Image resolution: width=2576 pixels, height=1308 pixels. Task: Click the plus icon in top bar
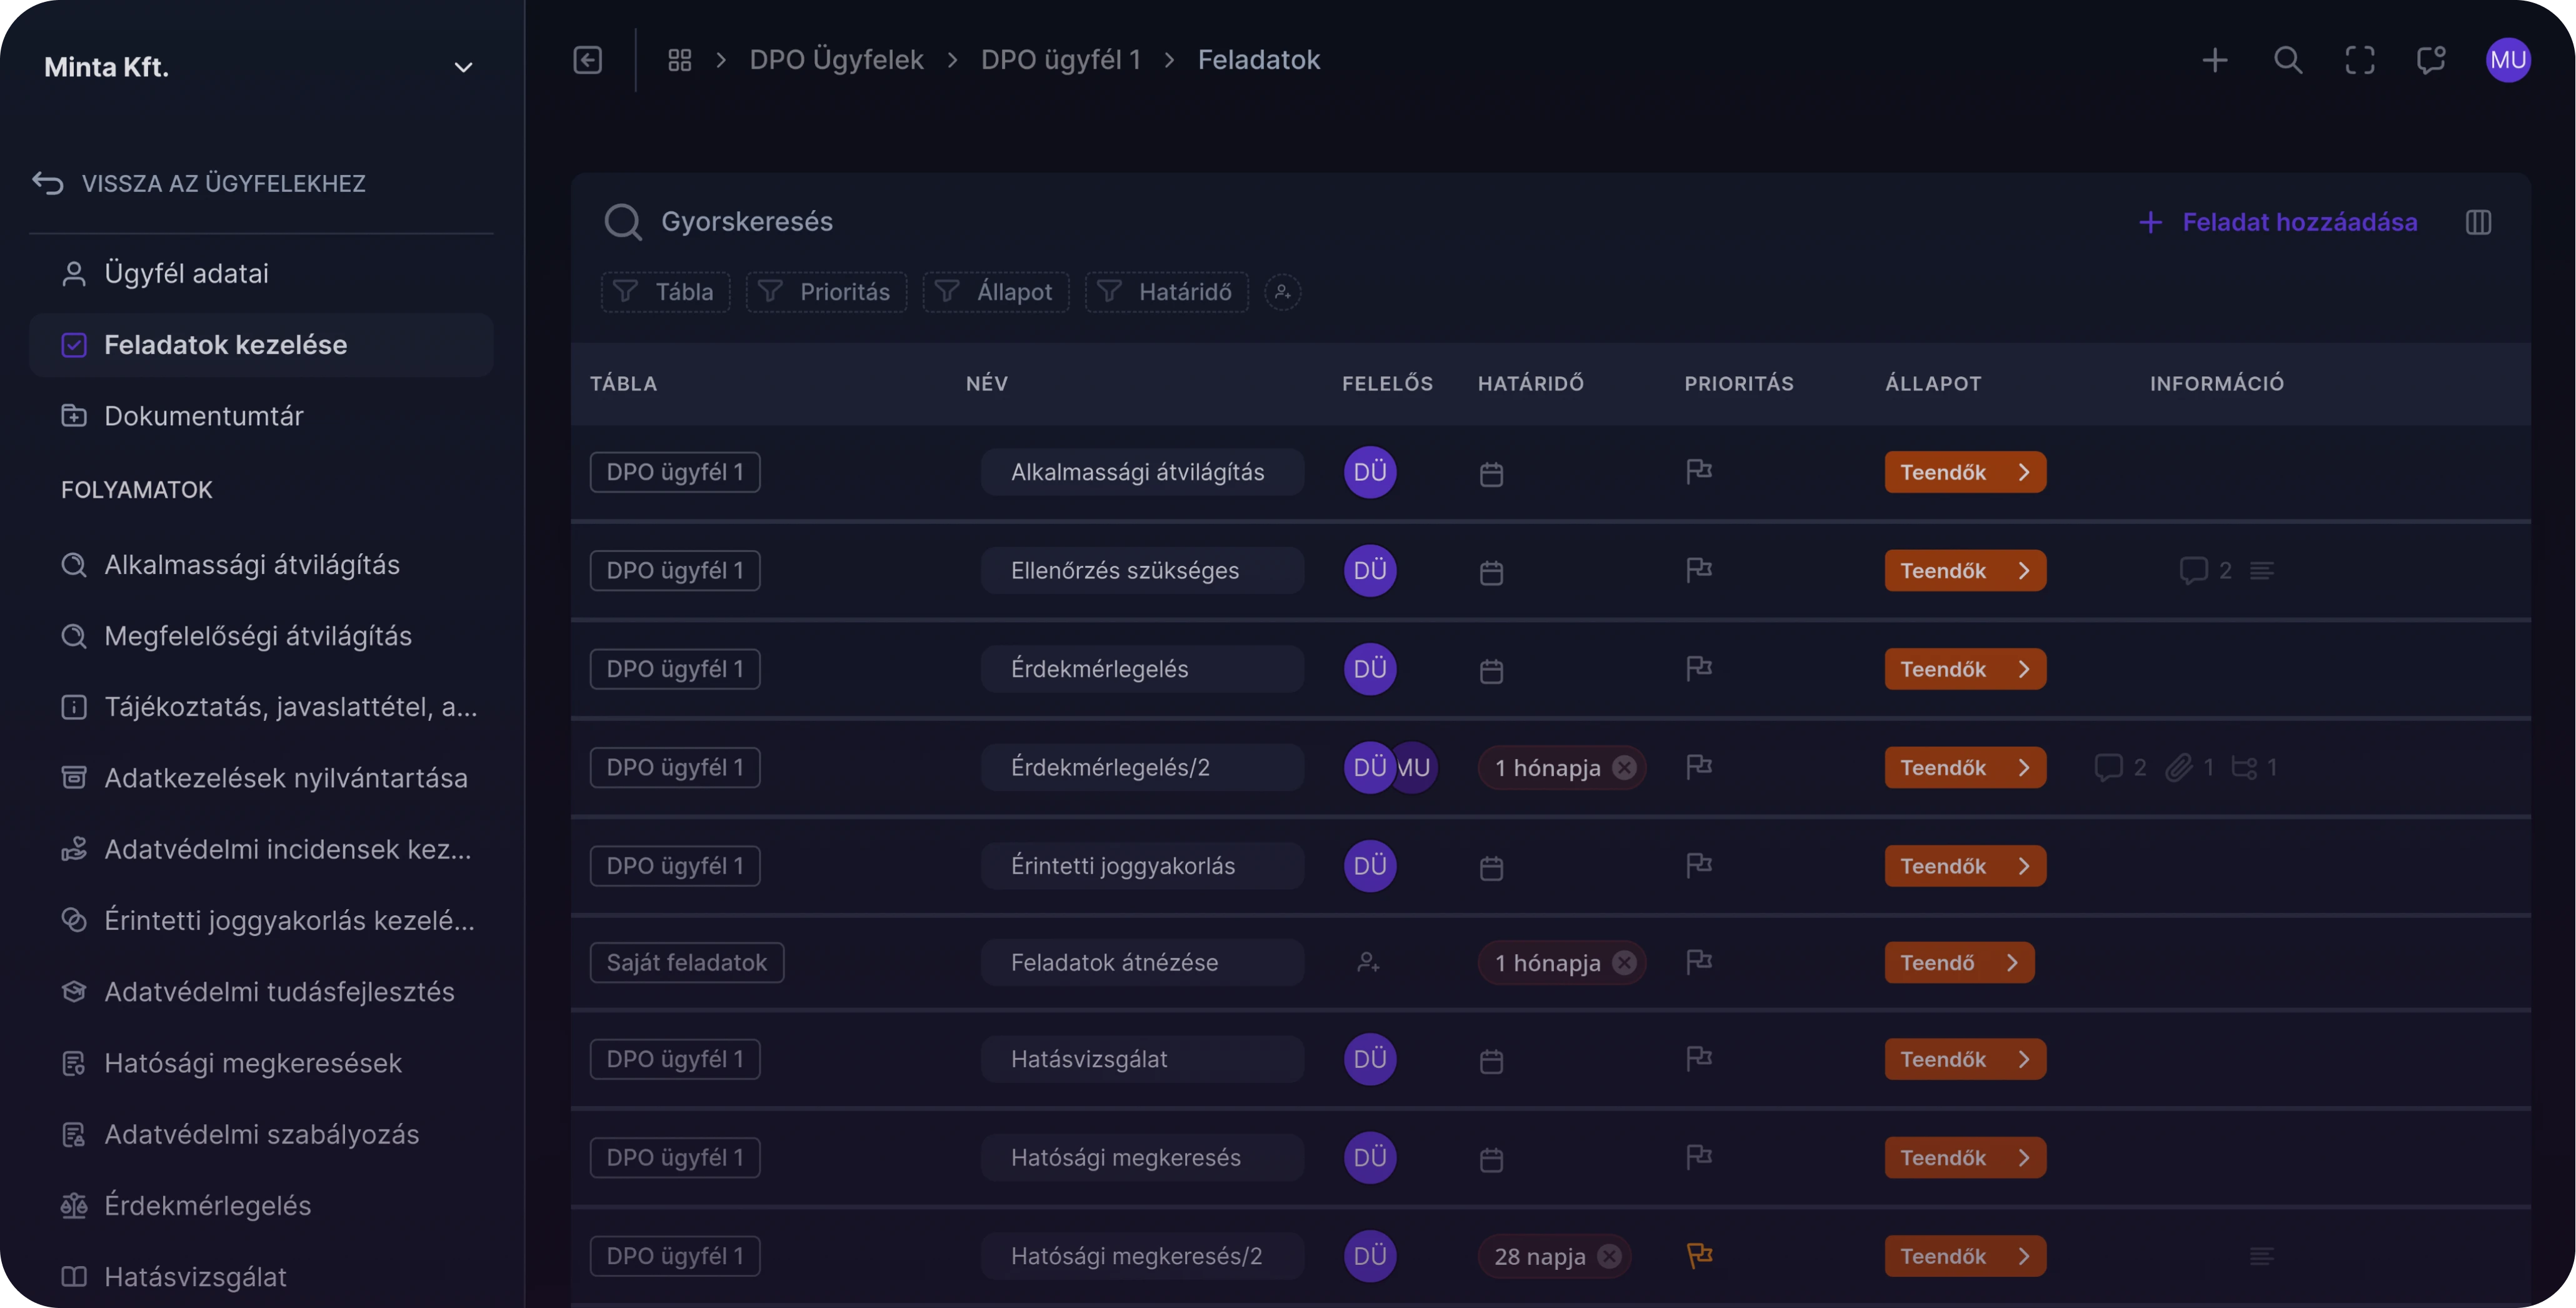pyautogui.click(x=2215, y=60)
